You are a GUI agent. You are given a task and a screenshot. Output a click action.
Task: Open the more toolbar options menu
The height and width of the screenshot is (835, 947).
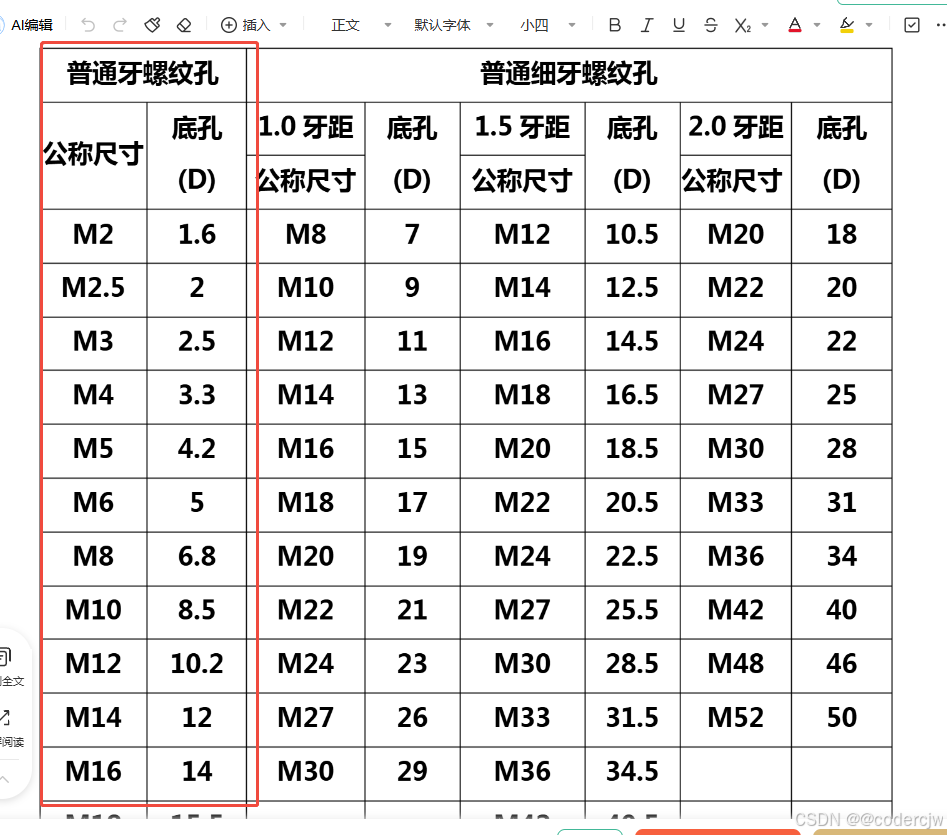tap(940, 25)
